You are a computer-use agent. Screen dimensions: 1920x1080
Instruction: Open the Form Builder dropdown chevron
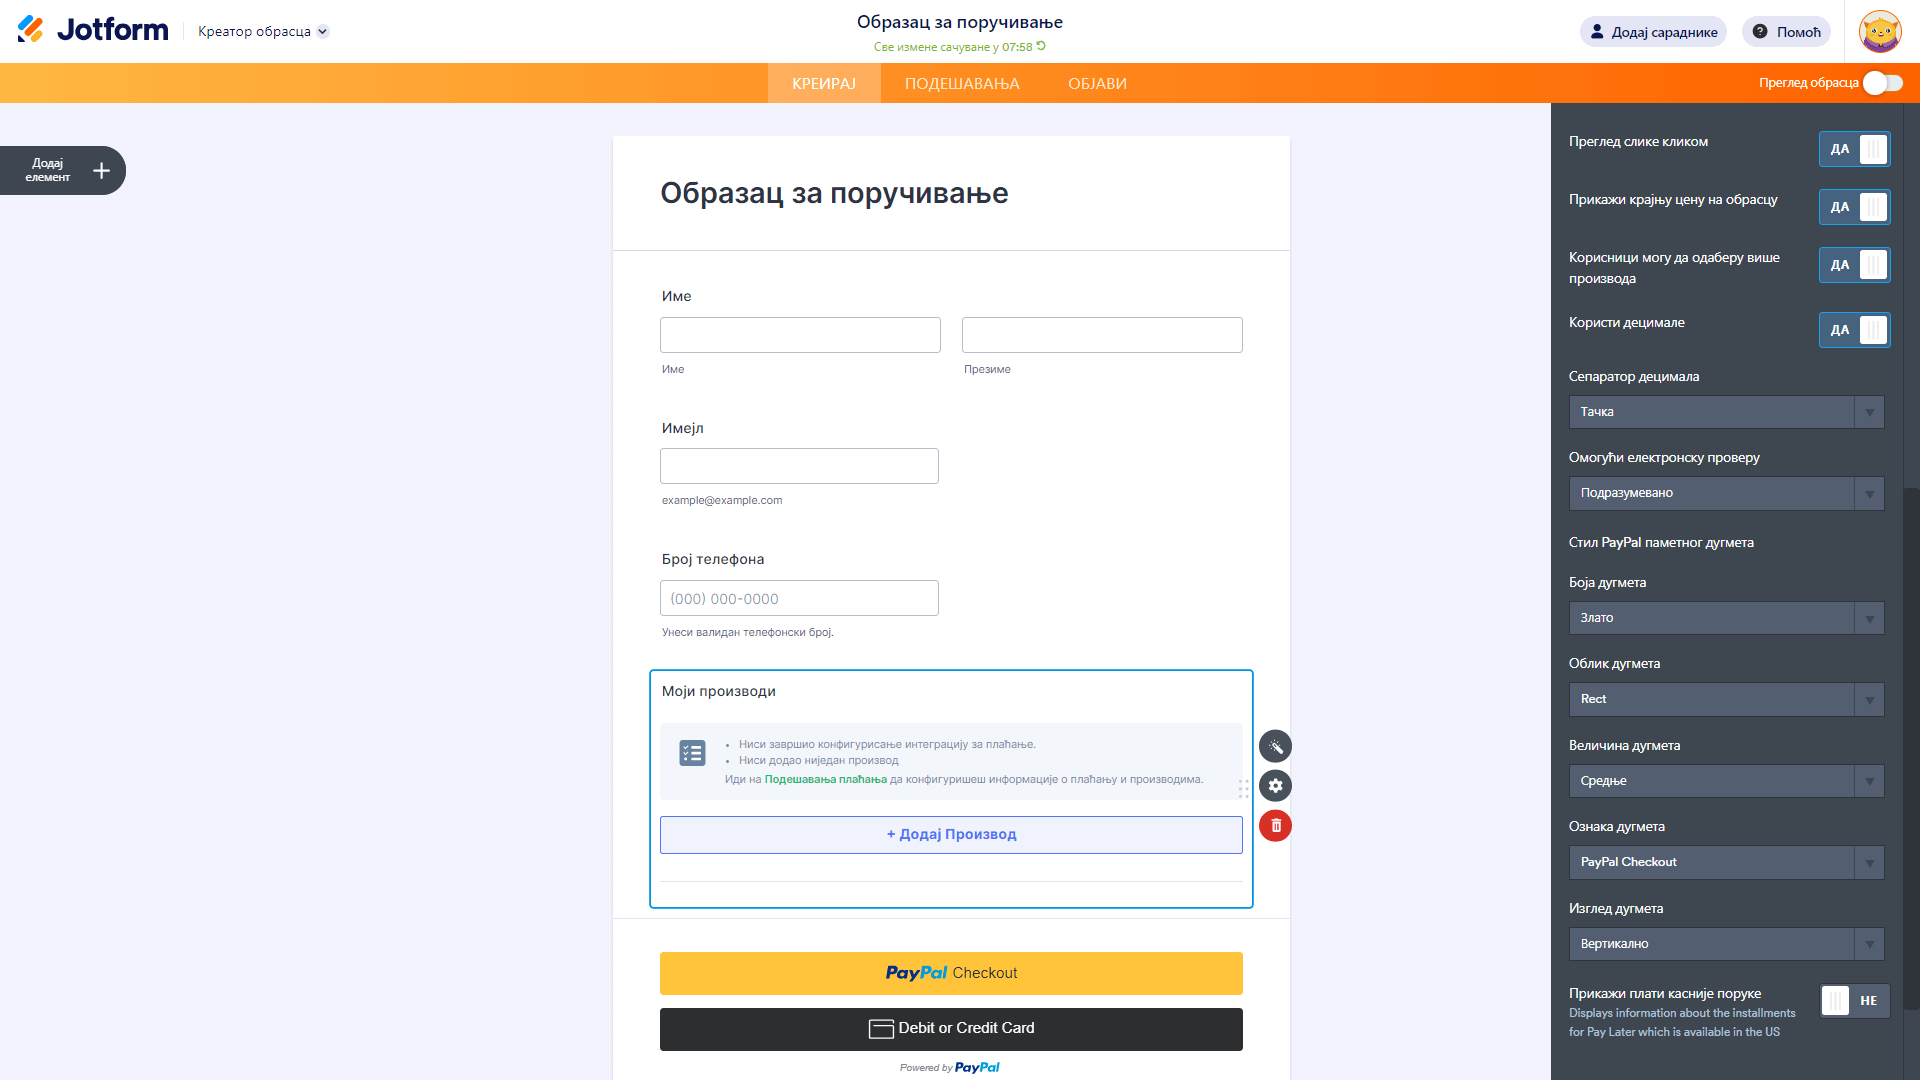(x=323, y=32)
